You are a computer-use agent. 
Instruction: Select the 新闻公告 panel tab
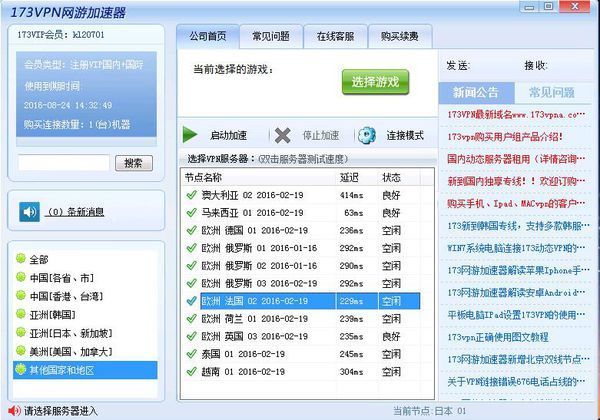coord(476,93)
